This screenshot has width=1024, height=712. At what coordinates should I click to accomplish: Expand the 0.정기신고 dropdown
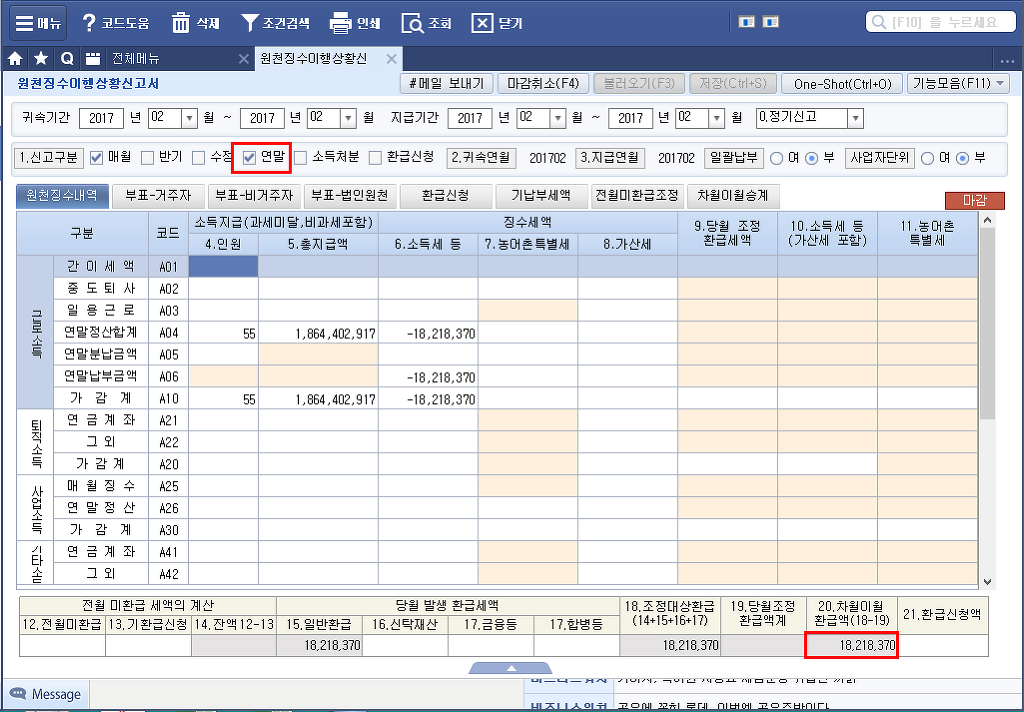[854, 118]
